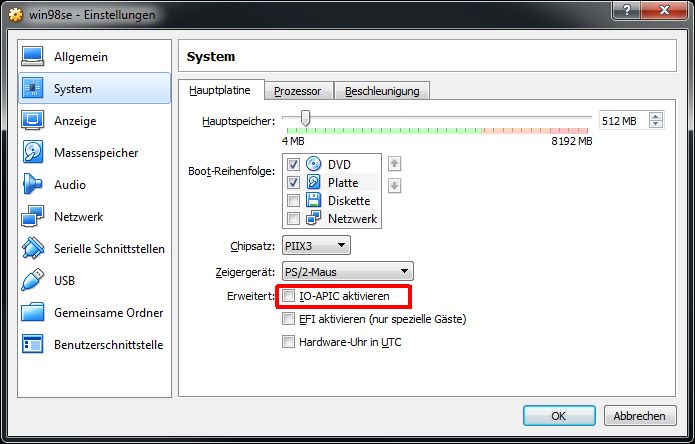Click the USB connector icon

pos(33,280)
